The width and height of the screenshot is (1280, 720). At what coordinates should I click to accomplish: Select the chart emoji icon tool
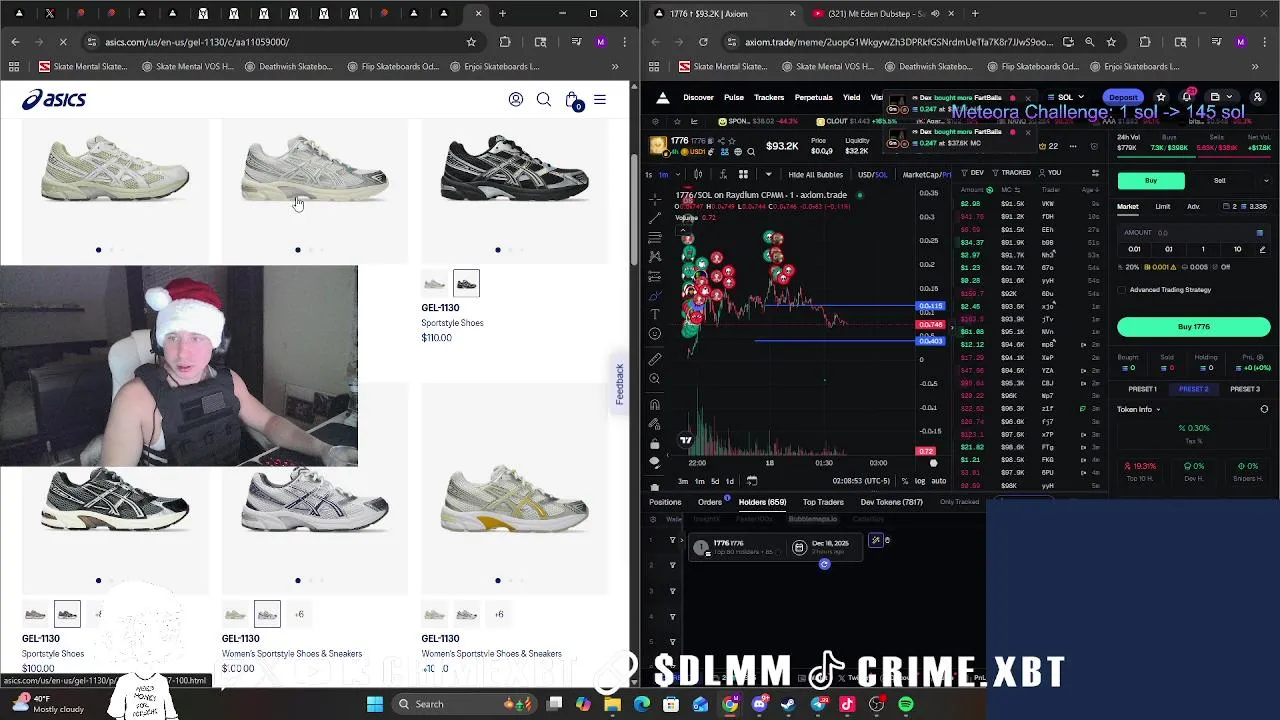[655, 334]
